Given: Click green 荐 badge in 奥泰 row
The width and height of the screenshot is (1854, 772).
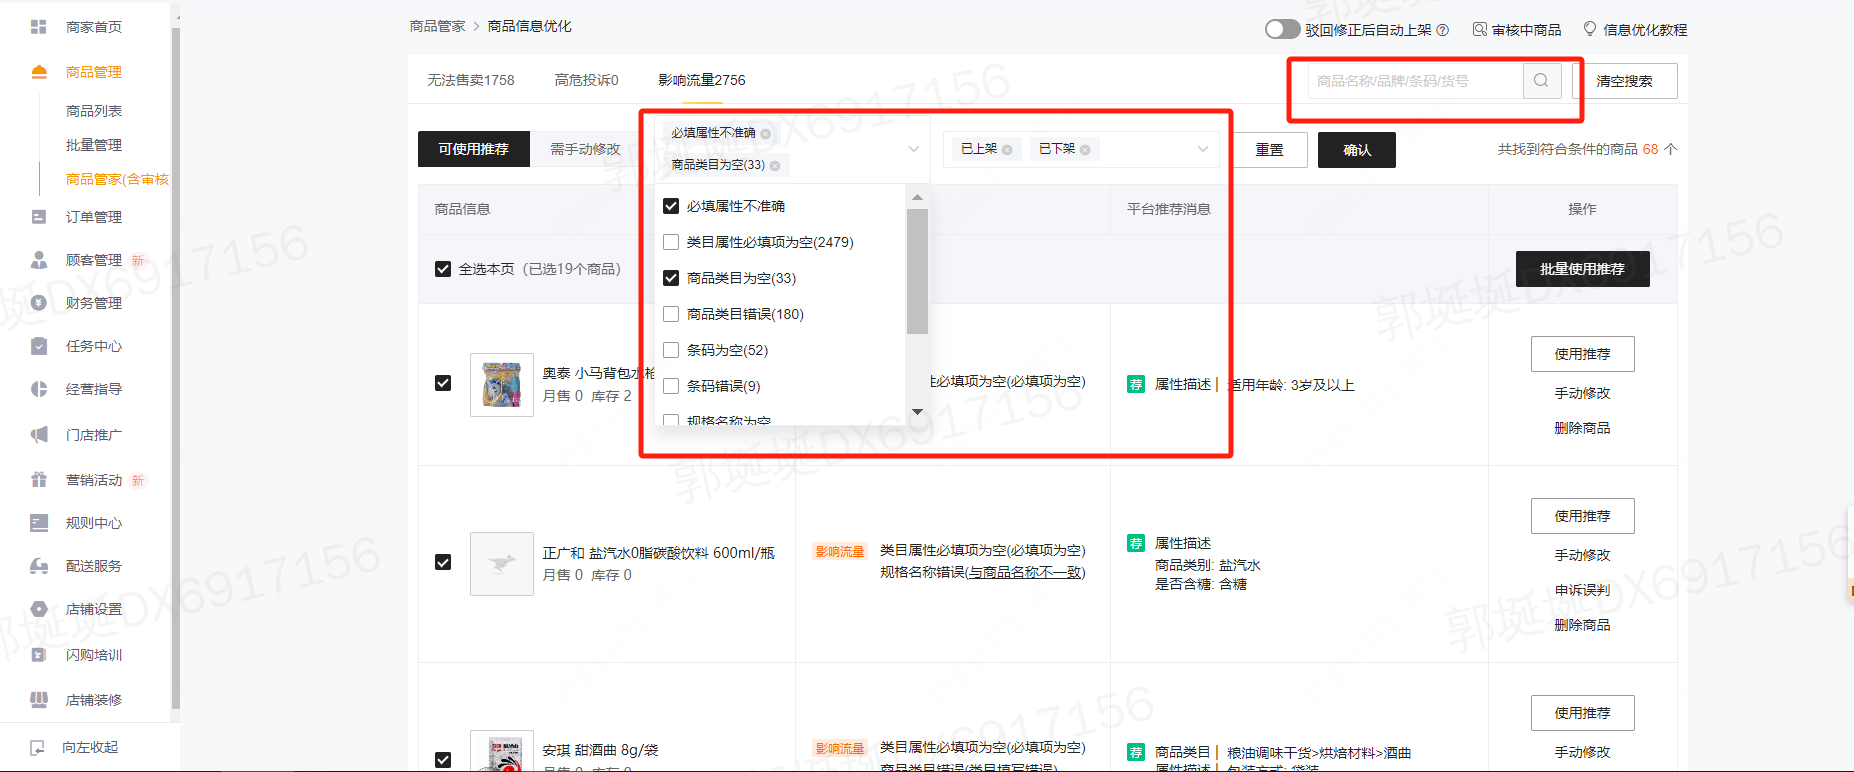Looking at the screenshot, I should (1136, 384).
